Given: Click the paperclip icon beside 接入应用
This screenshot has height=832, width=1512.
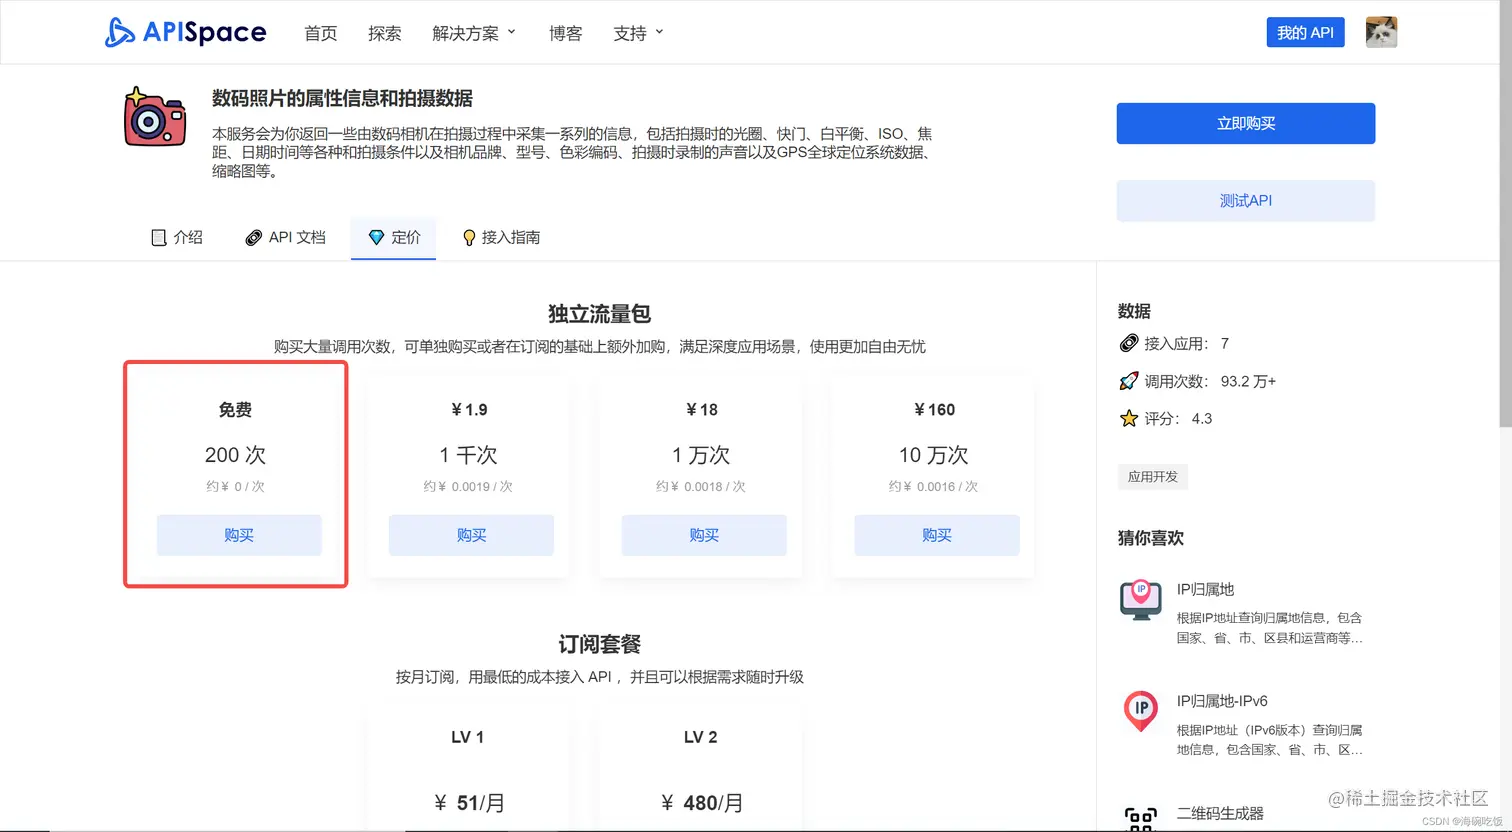Looking at the screenshot, I should [x=1127, y=343].
